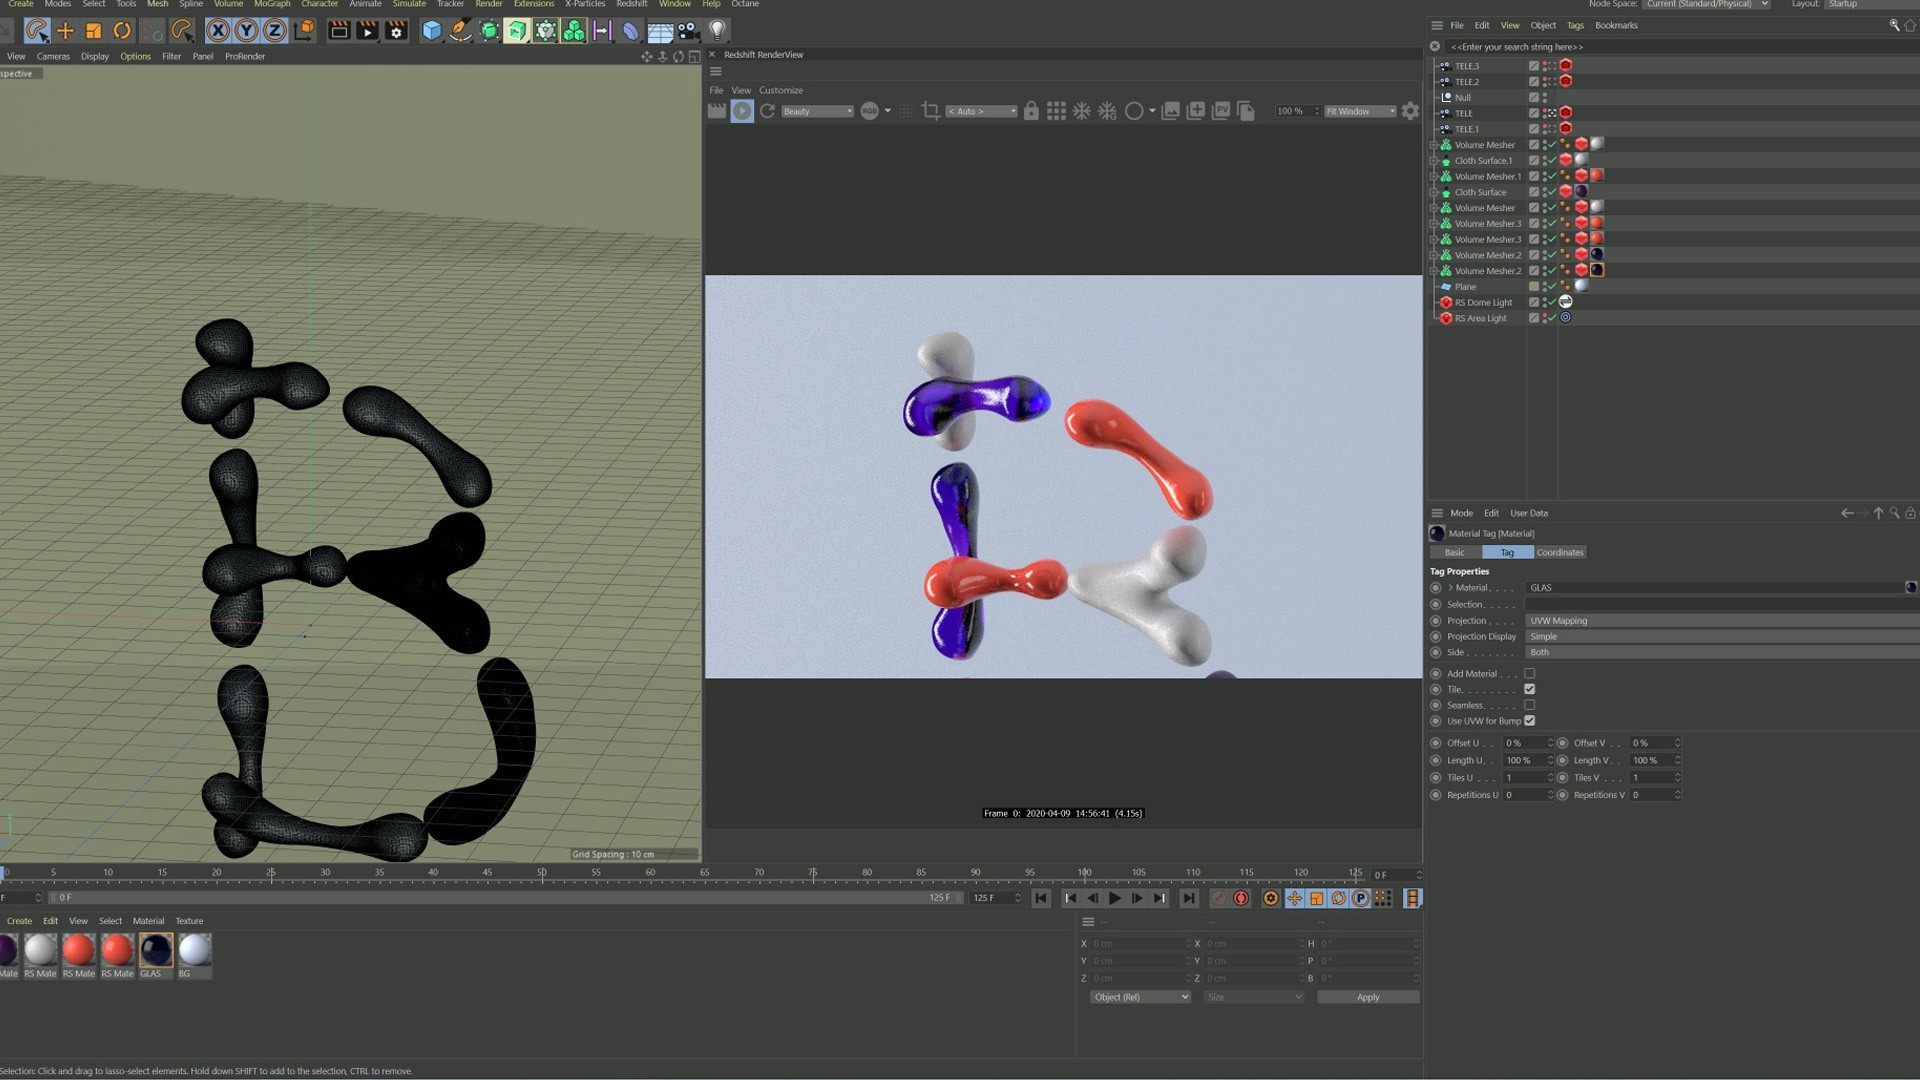
Task: Switch to the Basic tab
Action: tap(1455, 553)
